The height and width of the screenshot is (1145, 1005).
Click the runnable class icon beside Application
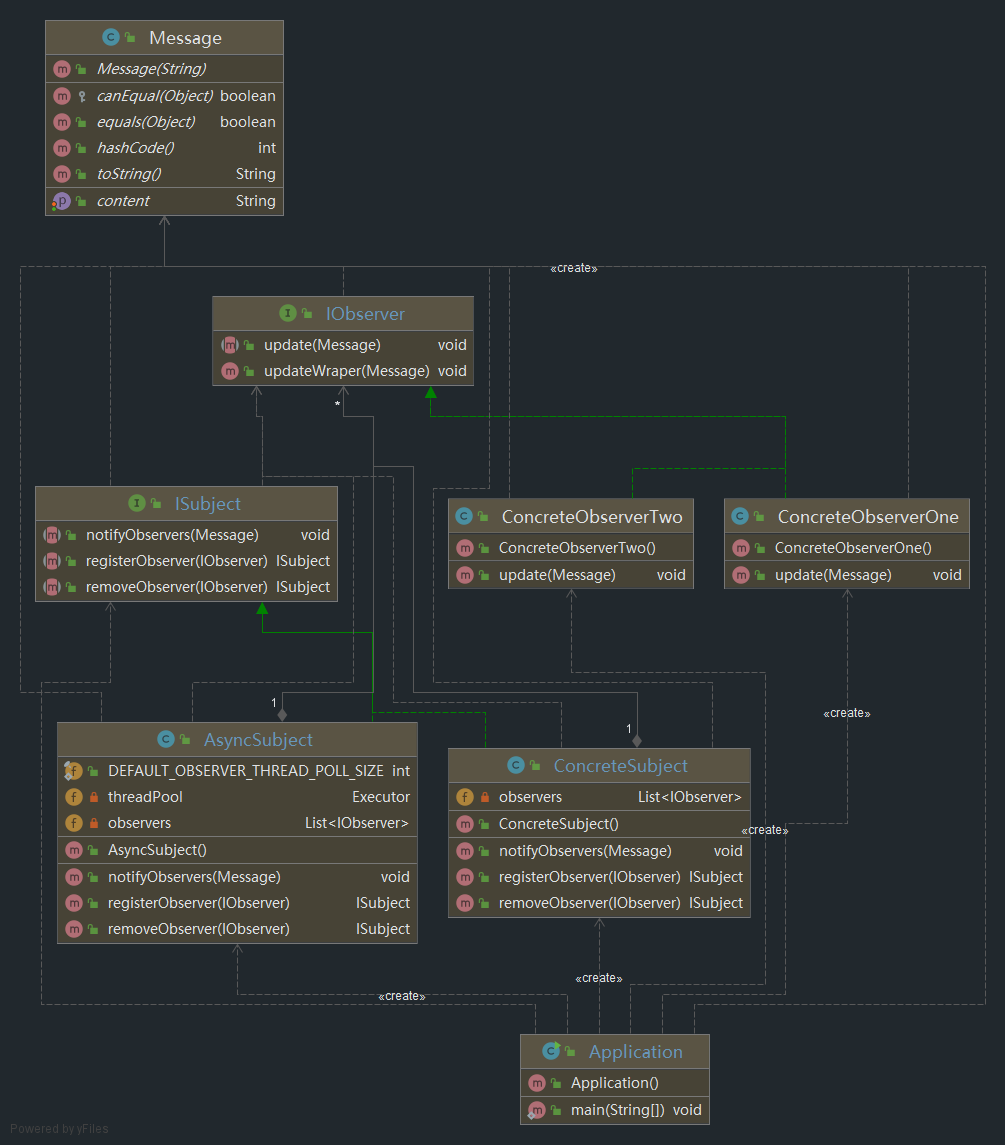[x=550, y=1052]
